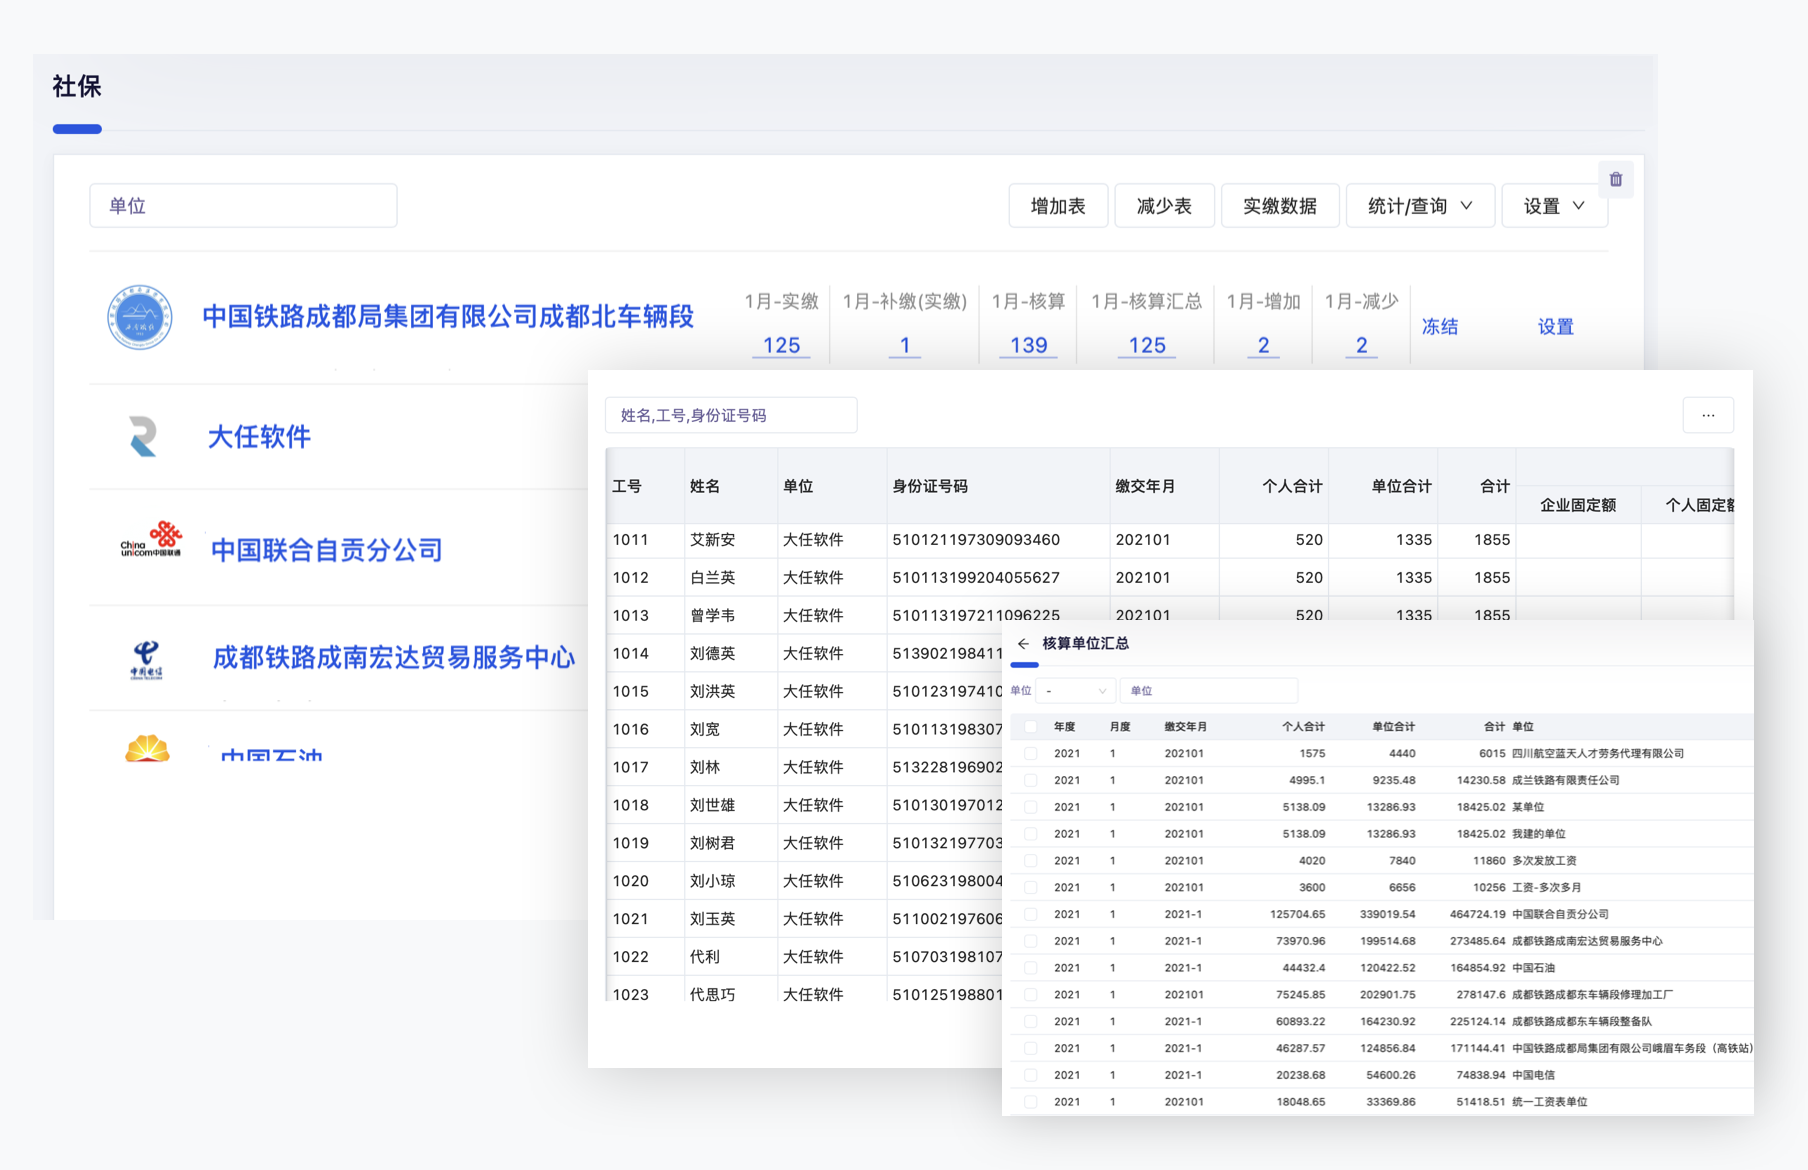Check the row for 我建的单位
Viewport: 1808px width, 1170px height.
1030,834
